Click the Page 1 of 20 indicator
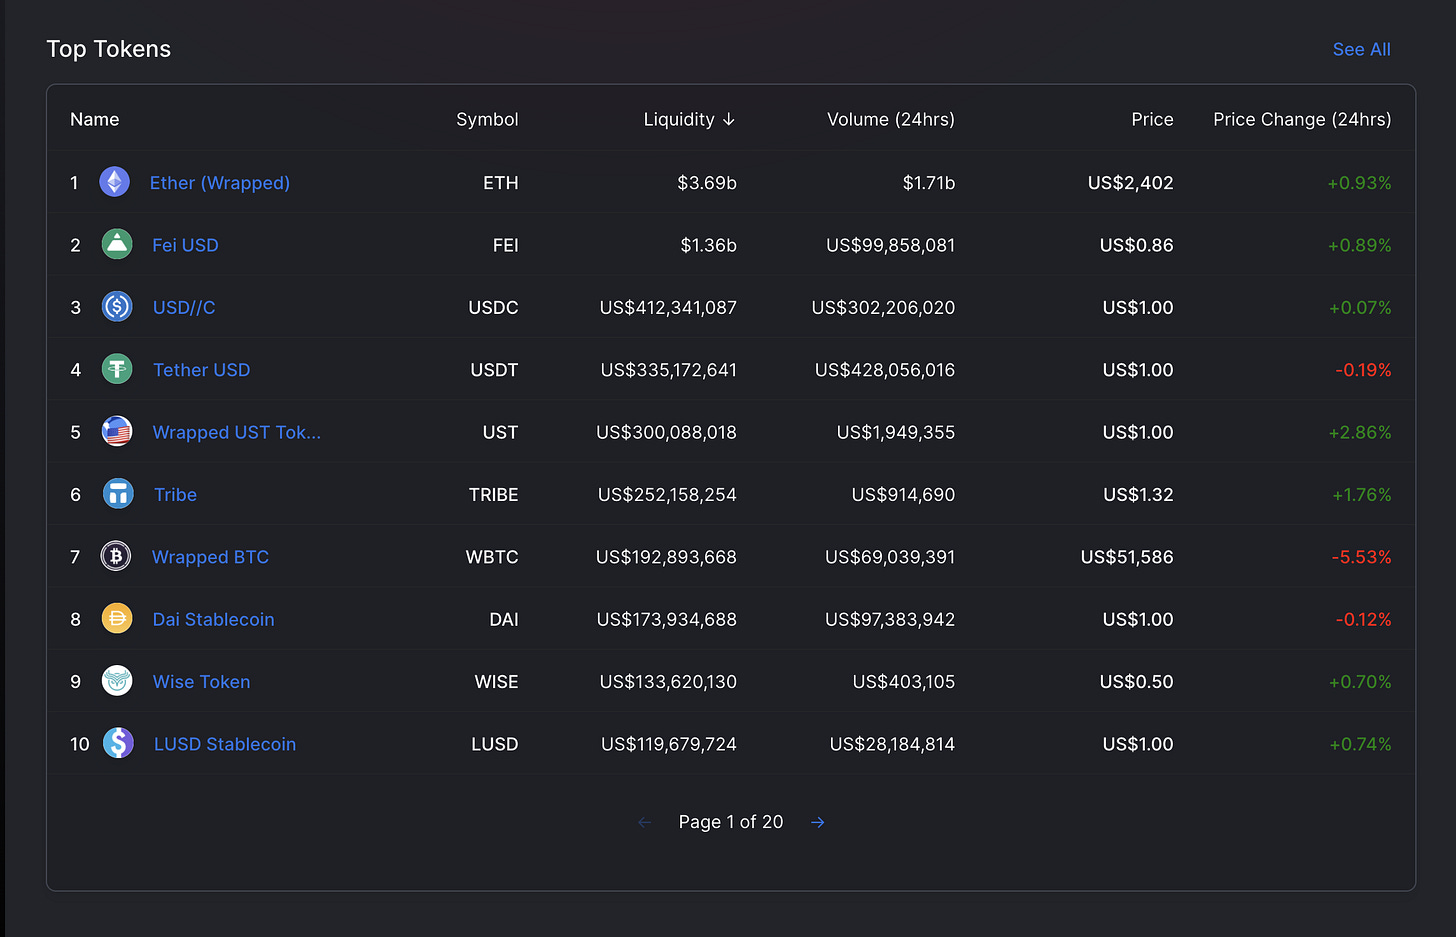 pos(731,822)
